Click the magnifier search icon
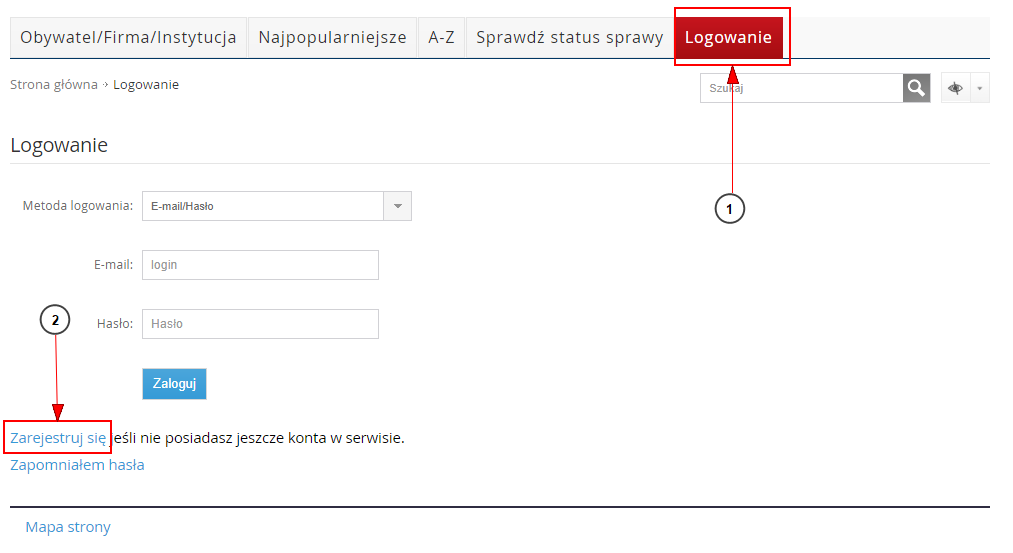 [x=916, y=88]
